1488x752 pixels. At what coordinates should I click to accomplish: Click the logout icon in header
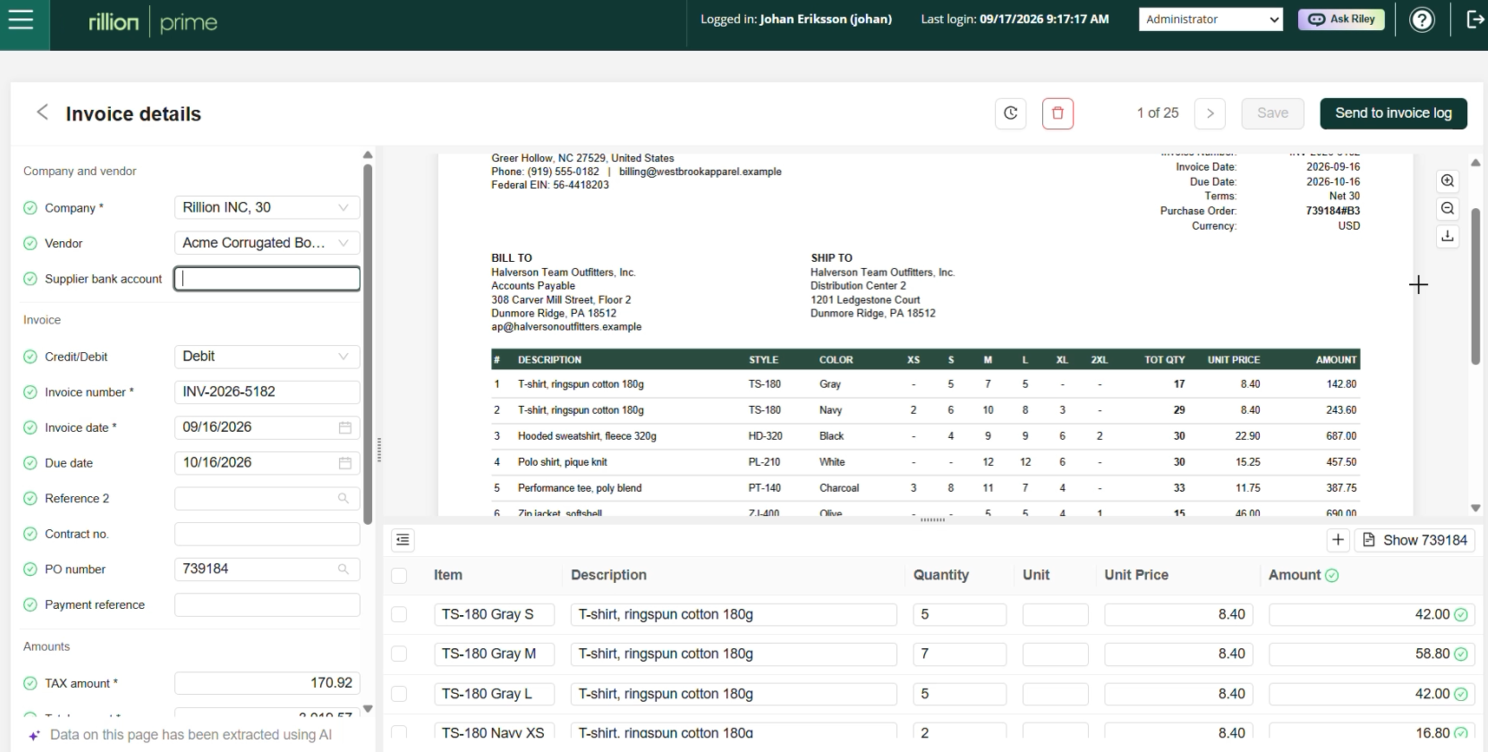(x=1474, y=20)
